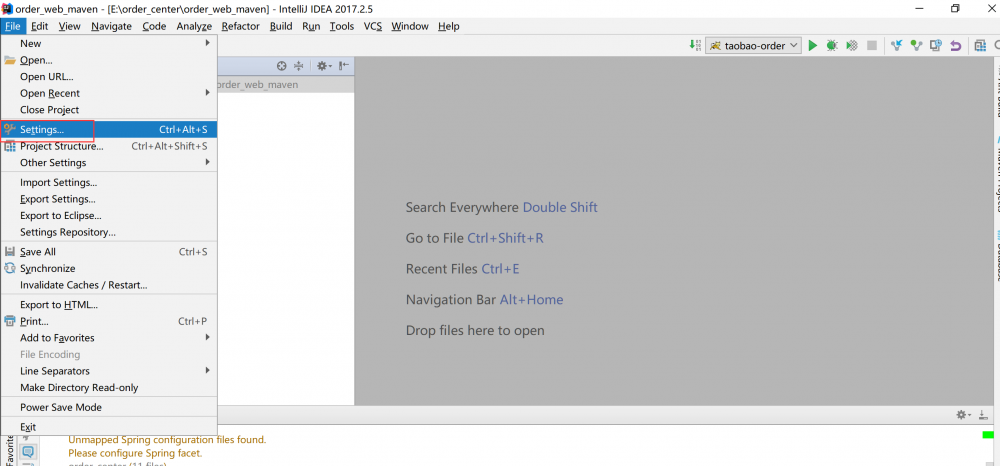Choose Import Settings...
The height and width of the screenshot is (466, 1000).
pos(109,182)
